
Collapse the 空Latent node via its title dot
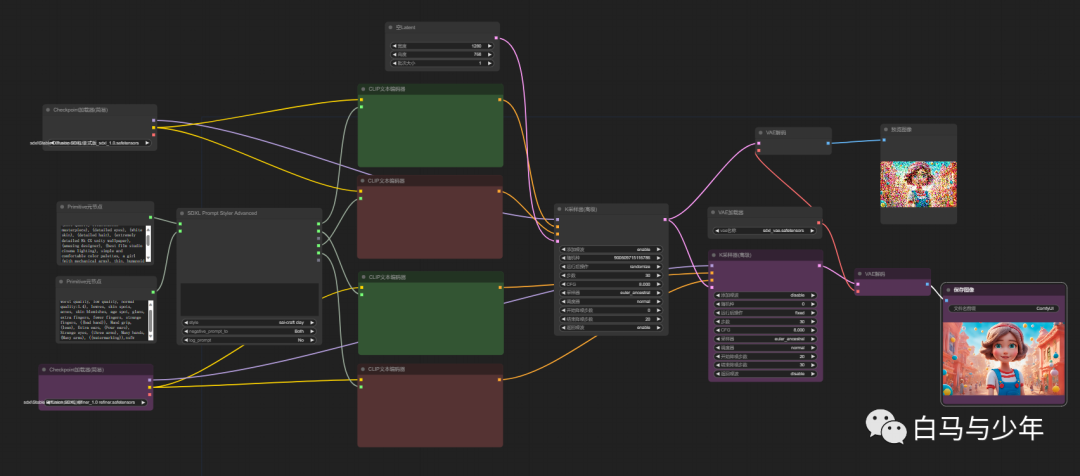pyautogui.click(x=391, y=27)
